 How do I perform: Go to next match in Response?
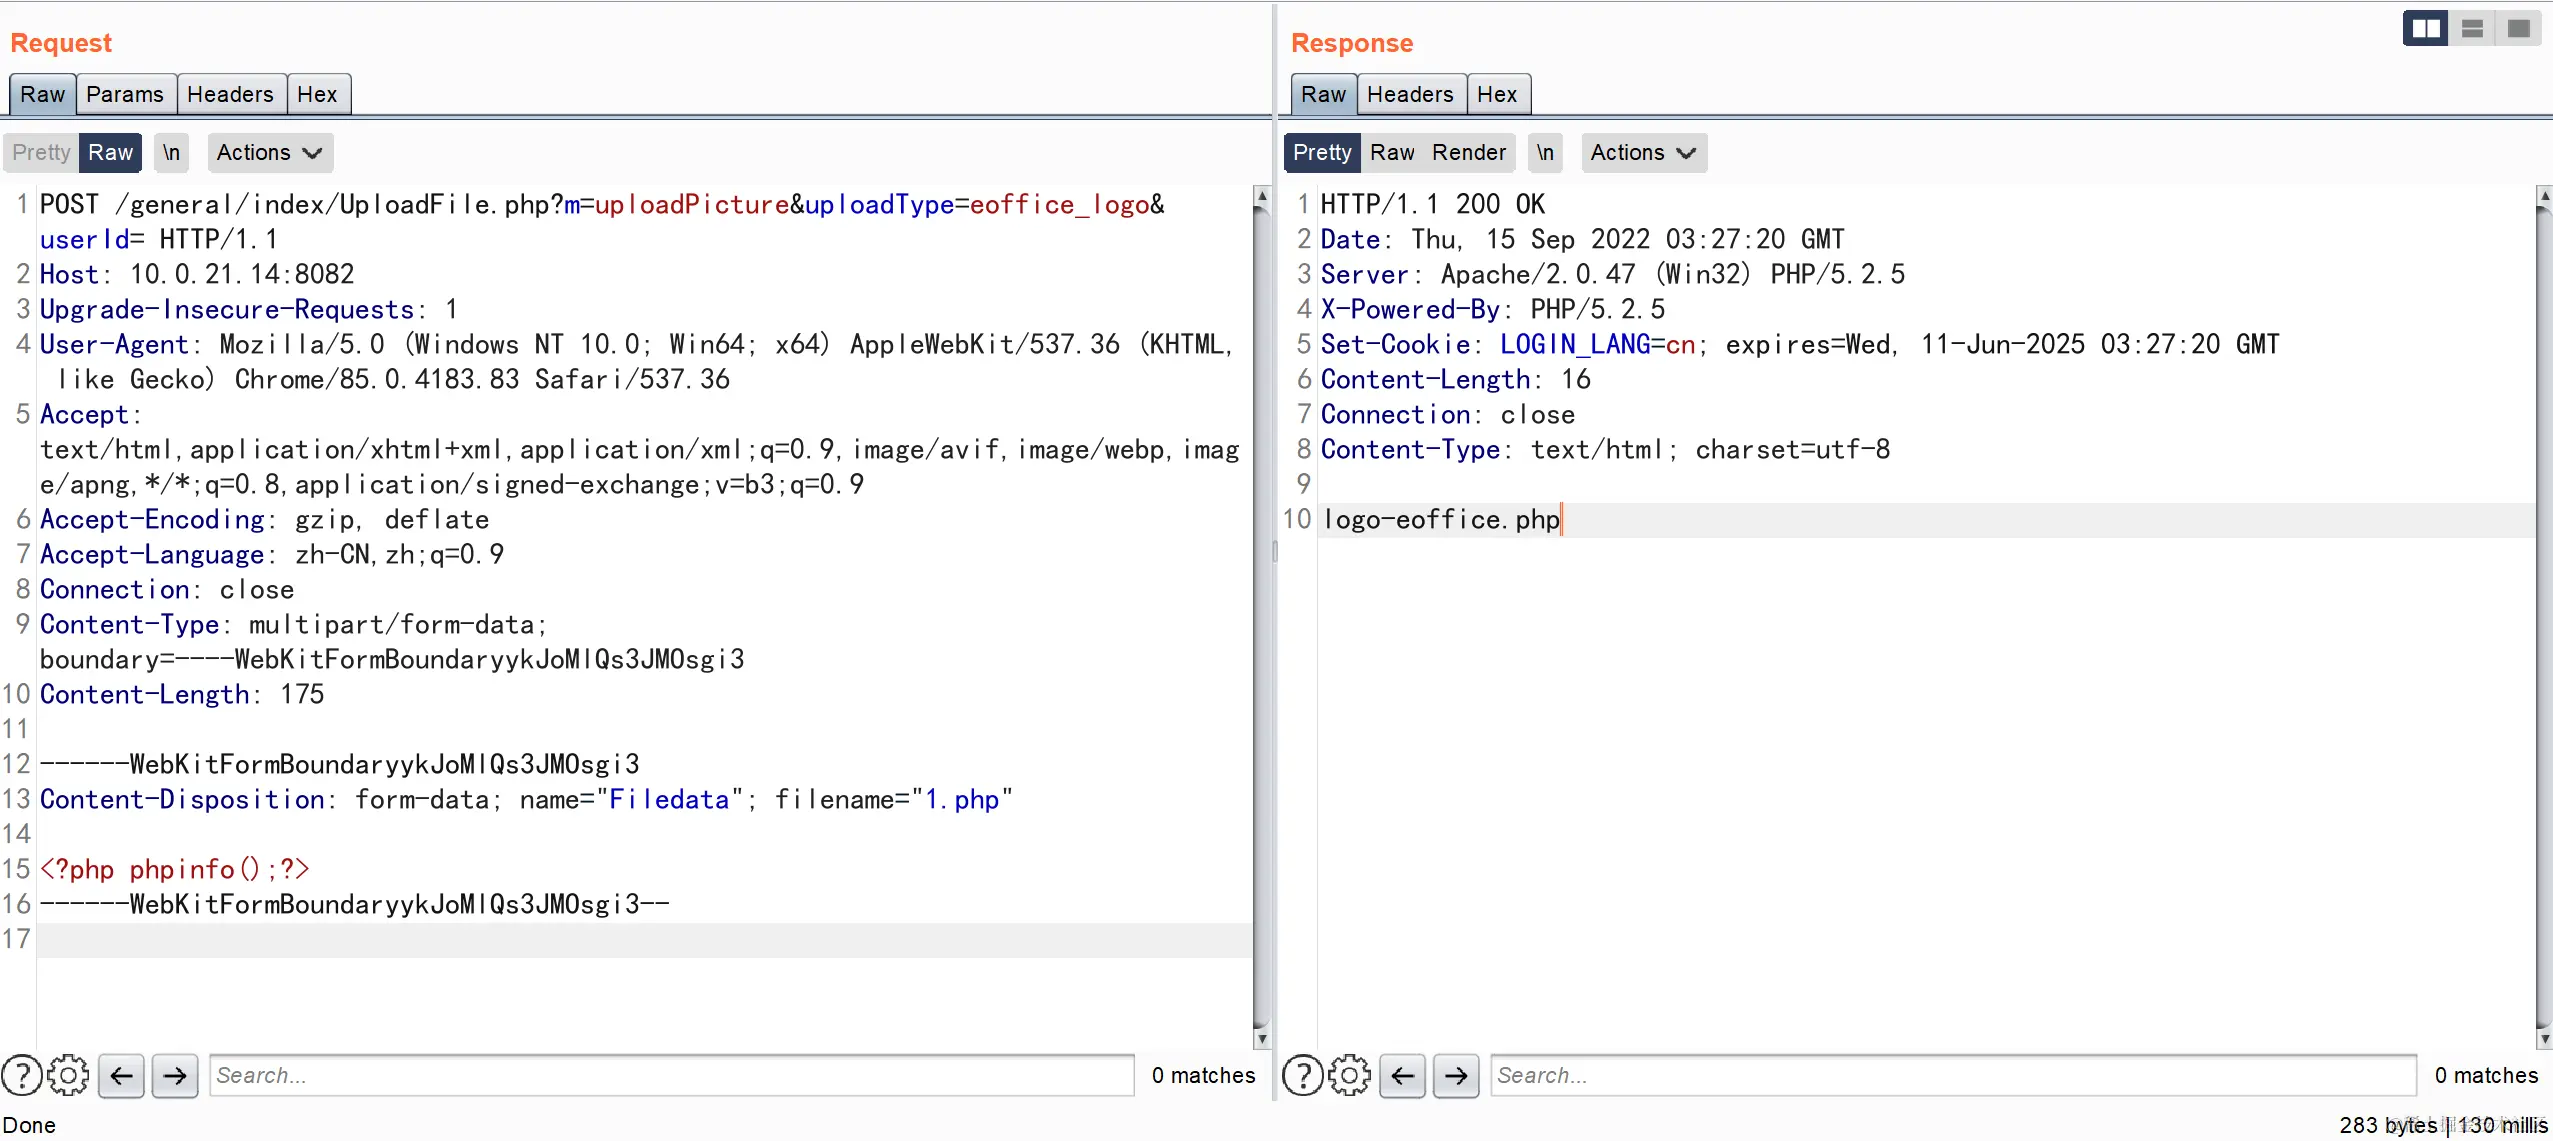pyautogui.click(x=1456, y=1075)
